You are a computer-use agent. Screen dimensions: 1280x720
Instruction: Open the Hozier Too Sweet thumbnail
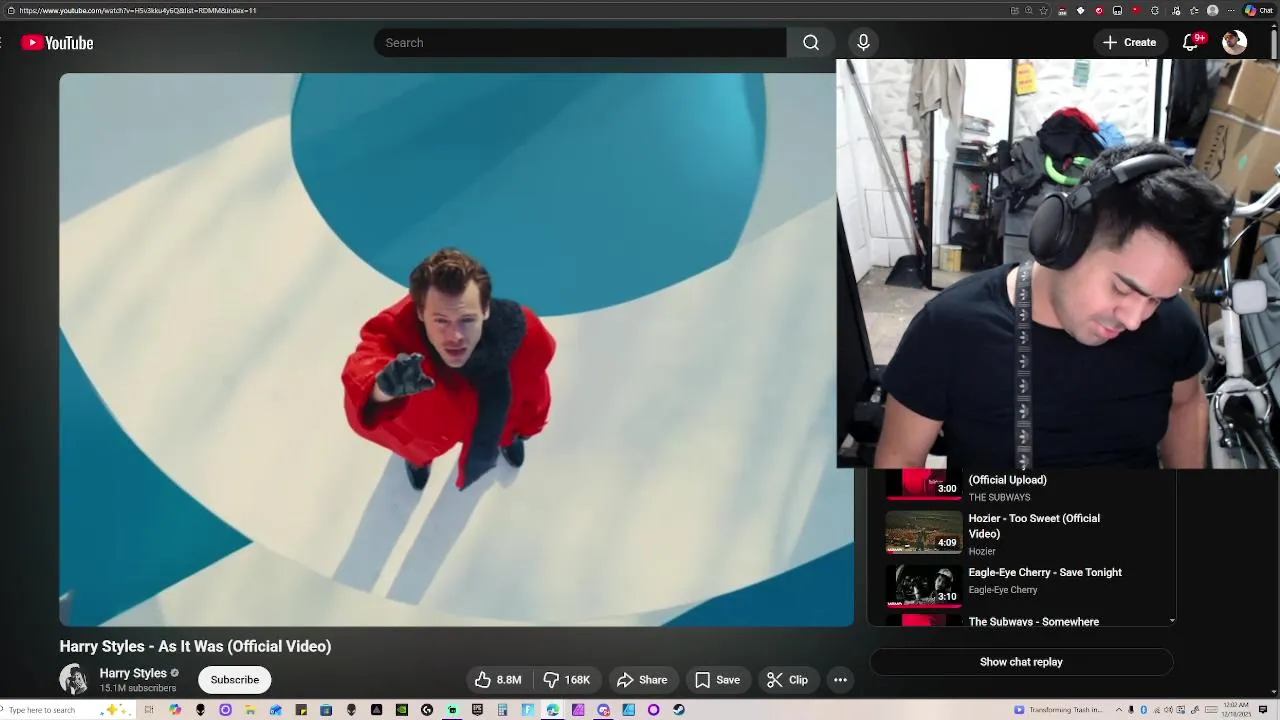pos(924,533)
